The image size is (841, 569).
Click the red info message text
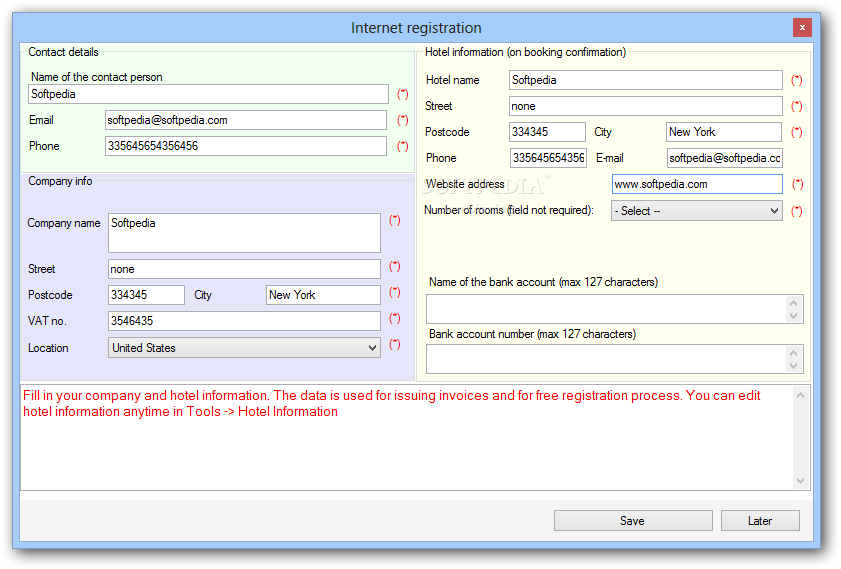[x=392, y=403]
